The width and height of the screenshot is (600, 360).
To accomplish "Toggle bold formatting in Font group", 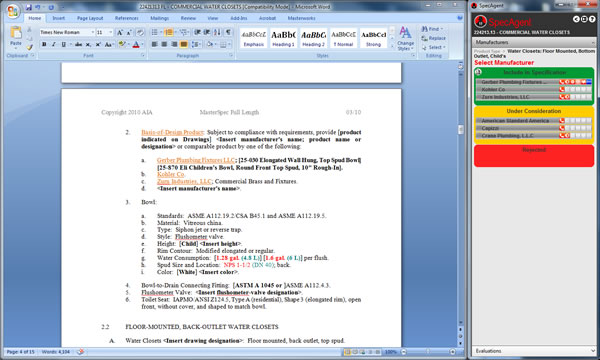I will click(44, 45).
